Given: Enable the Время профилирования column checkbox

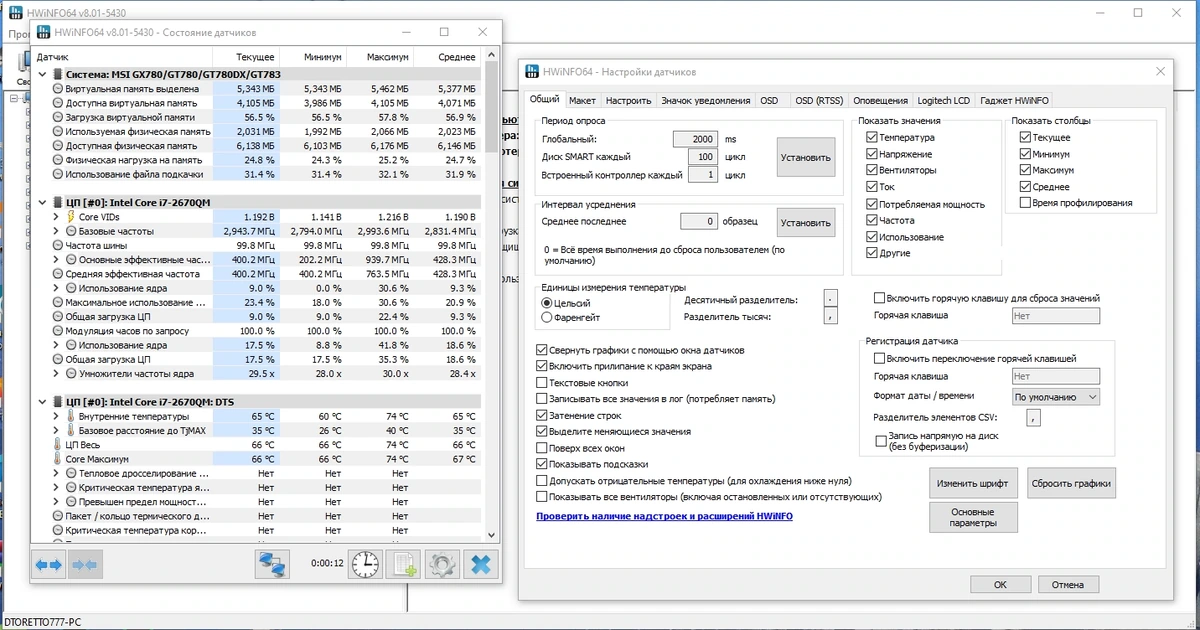Looking at the screenshot, I should [1025, 203].
